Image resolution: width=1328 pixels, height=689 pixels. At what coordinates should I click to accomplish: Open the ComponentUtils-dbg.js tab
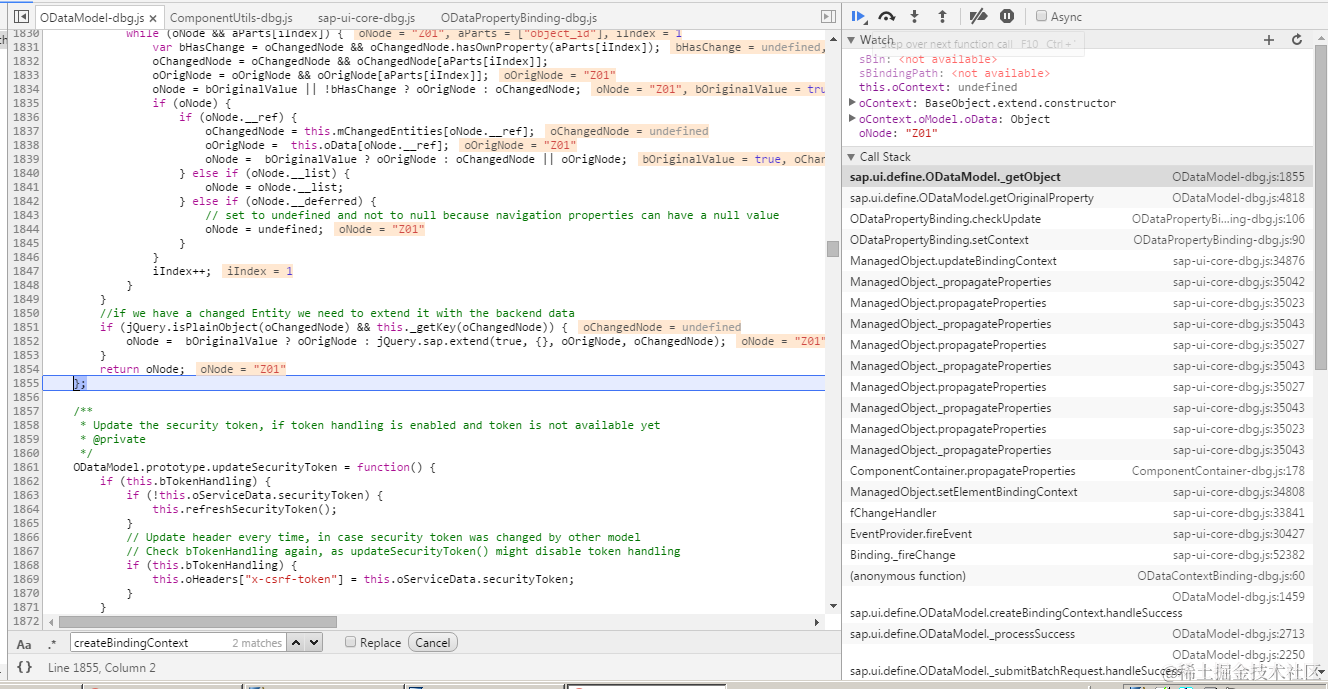coord(231,18)
